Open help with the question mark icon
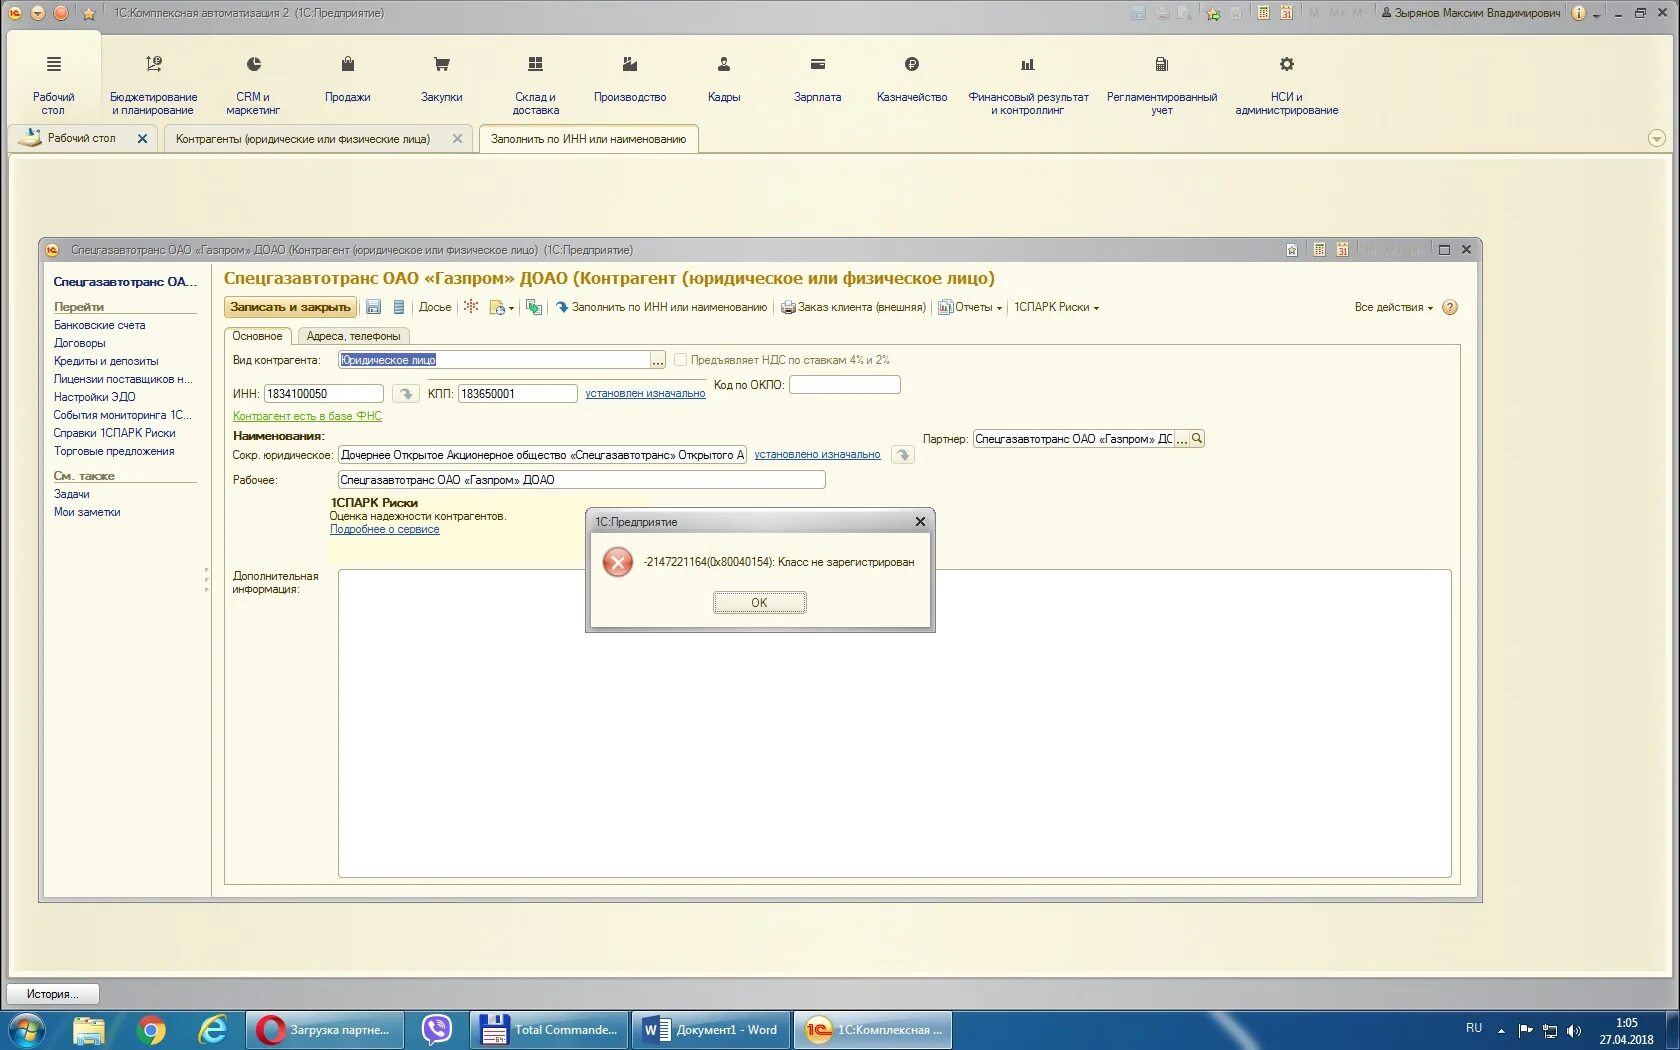The width and height of the screenshot is (1680, 1050). tap(1450, 307)
